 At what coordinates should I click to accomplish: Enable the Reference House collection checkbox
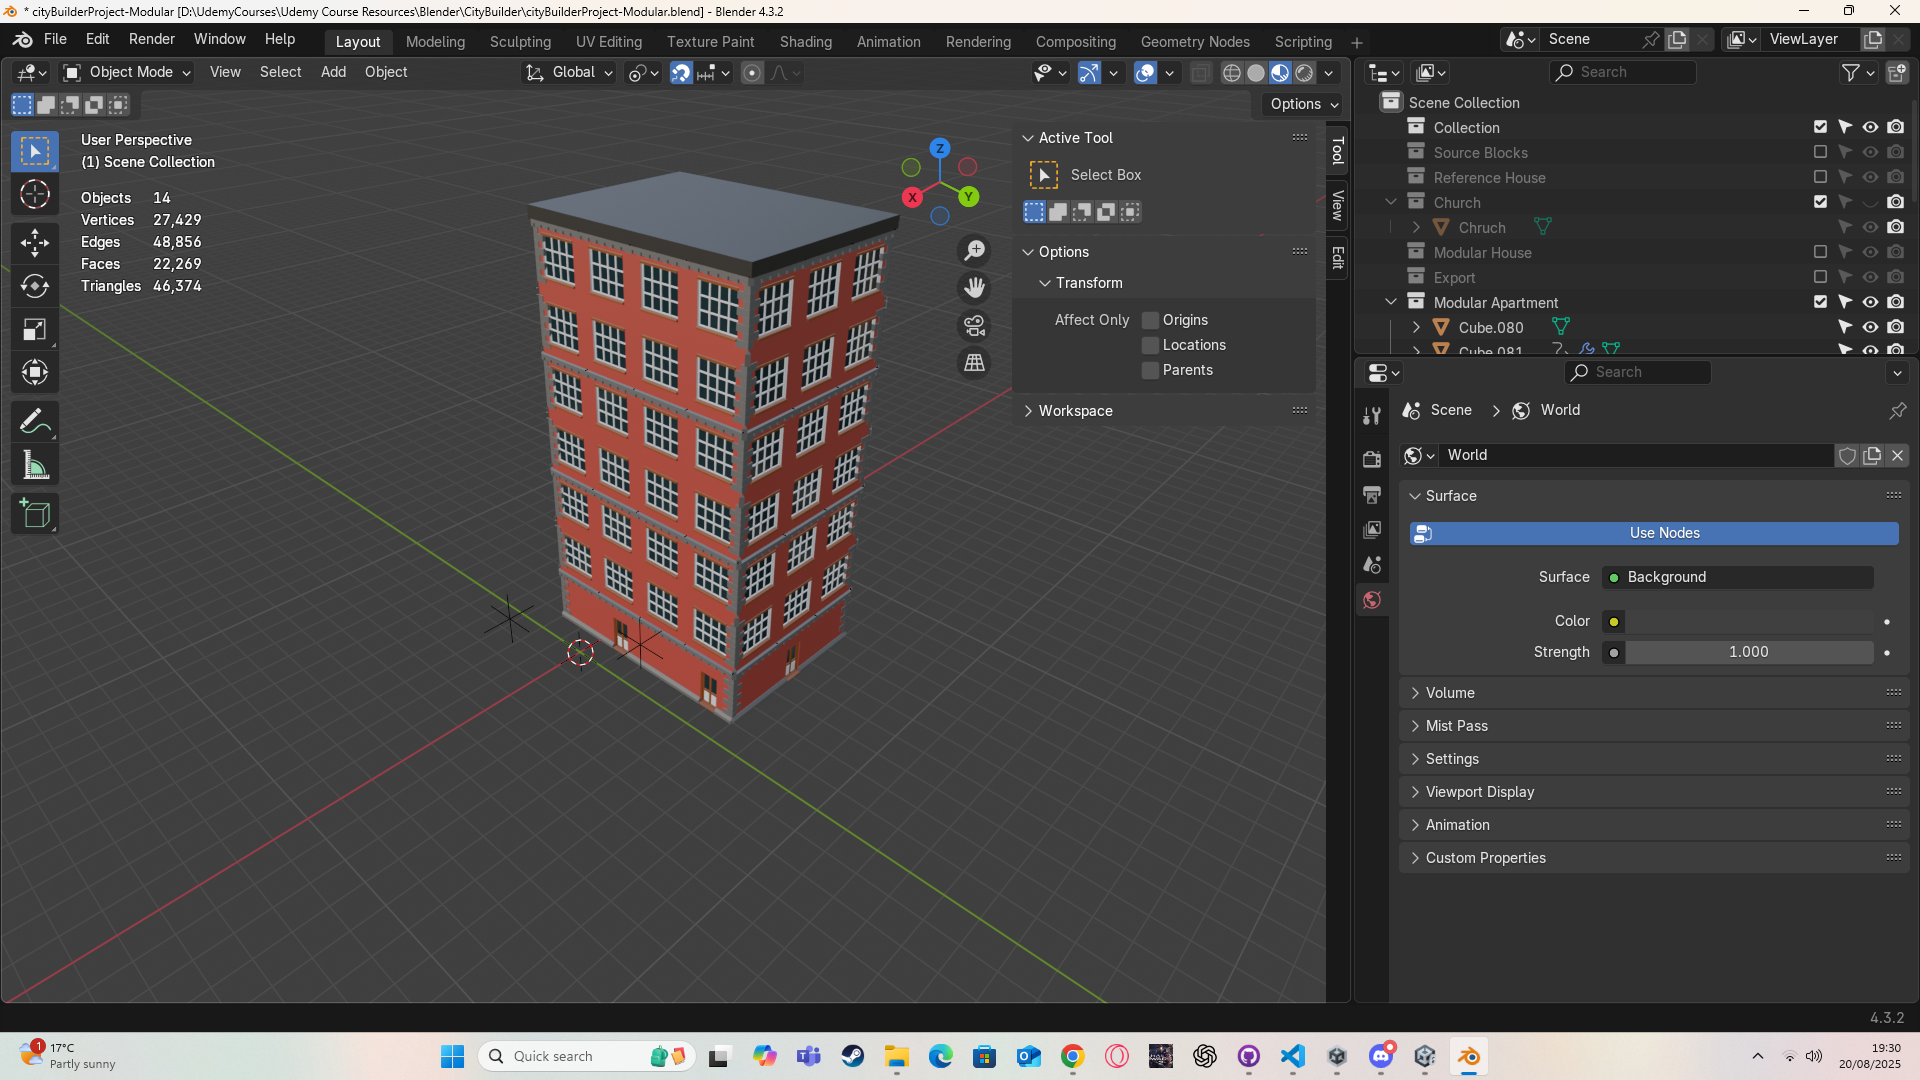1820,177
